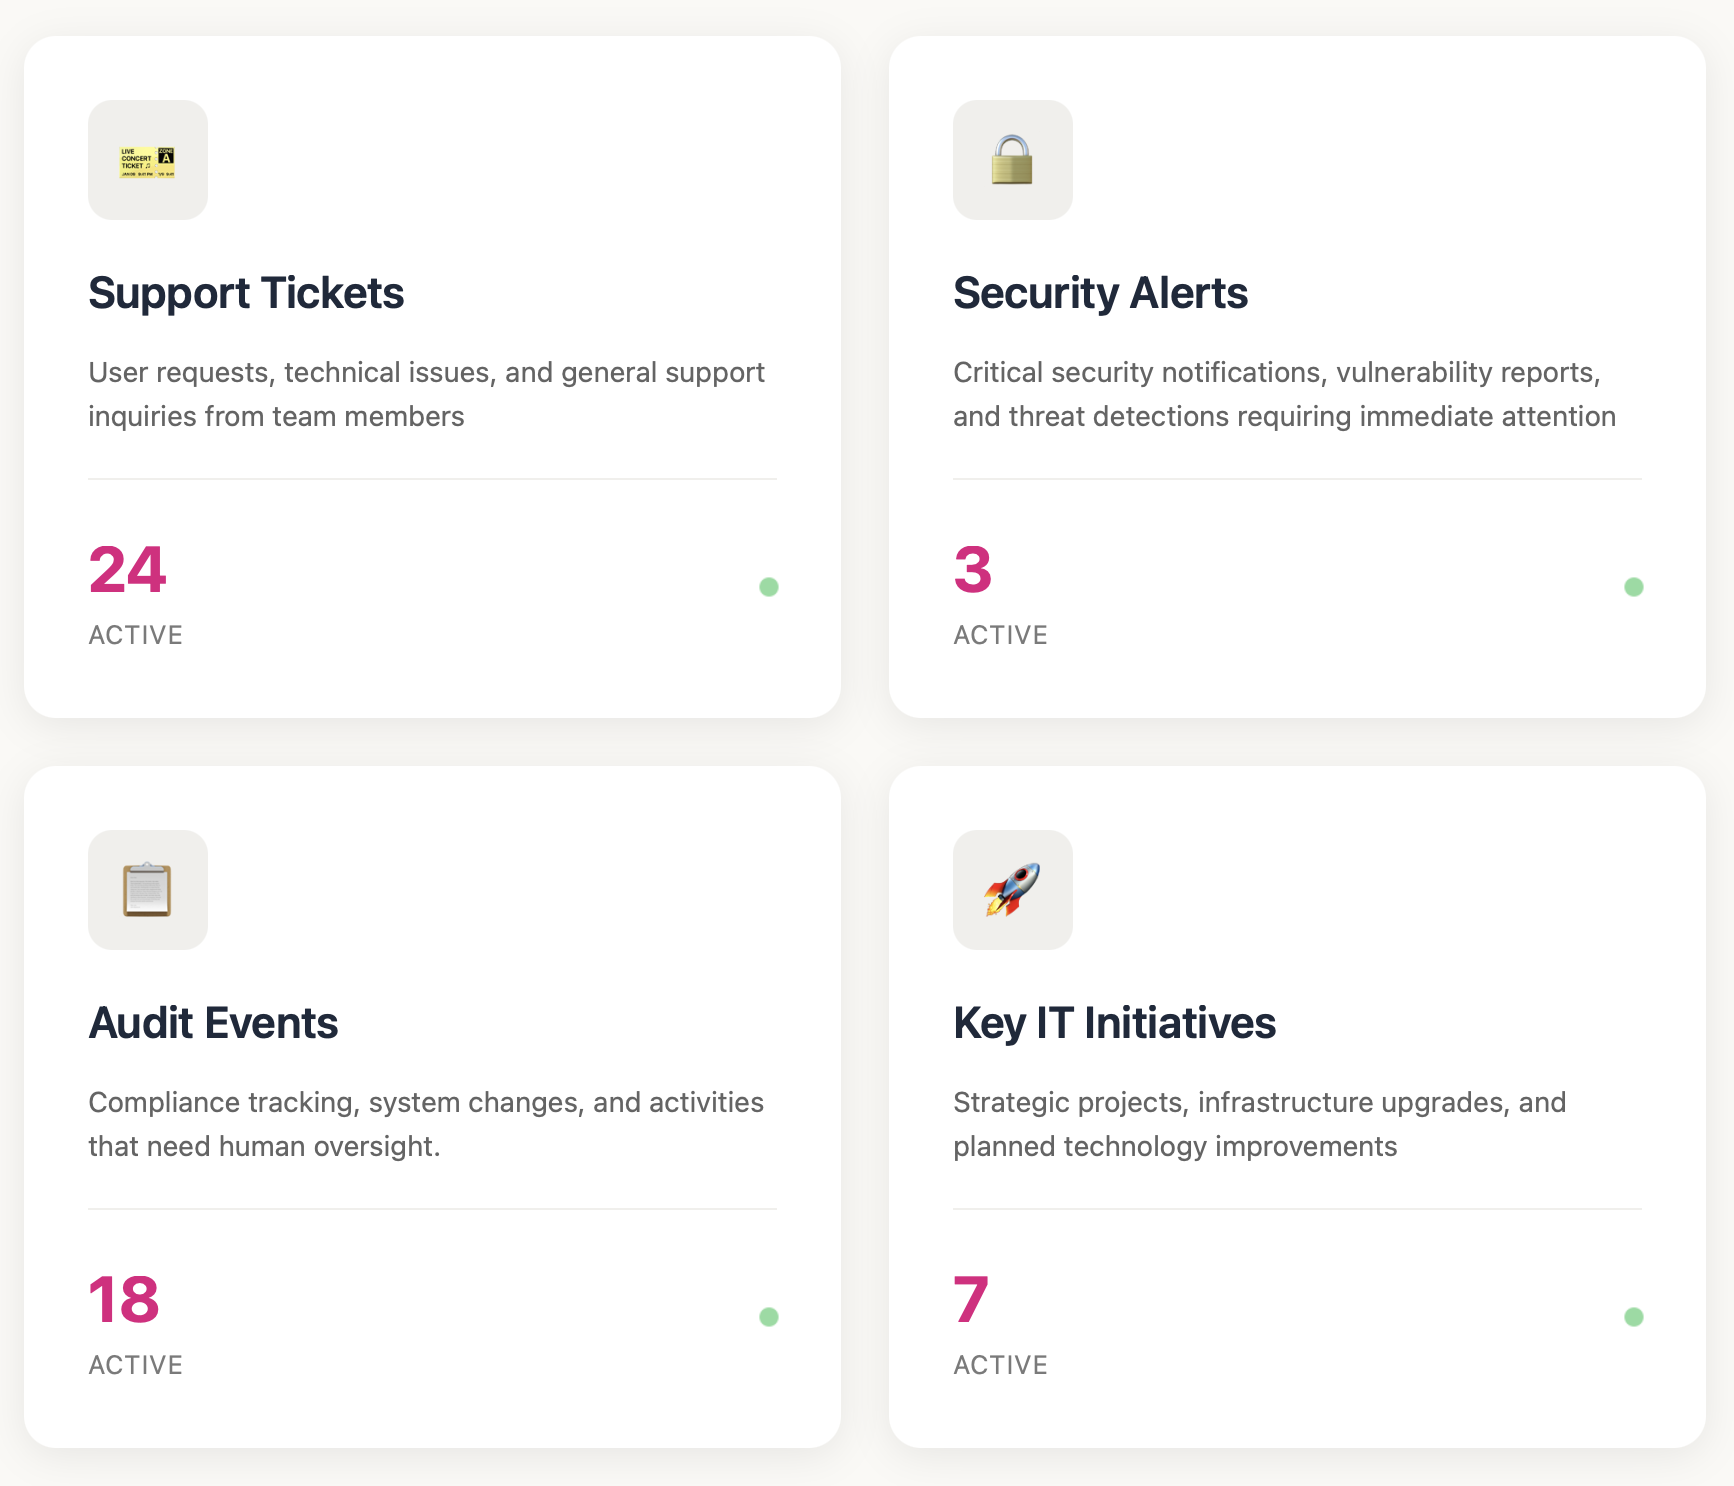Open the Key IT Initiatives heading
The width and height of the screenshot is (1734, 1486).
tap(1114, 1023)
